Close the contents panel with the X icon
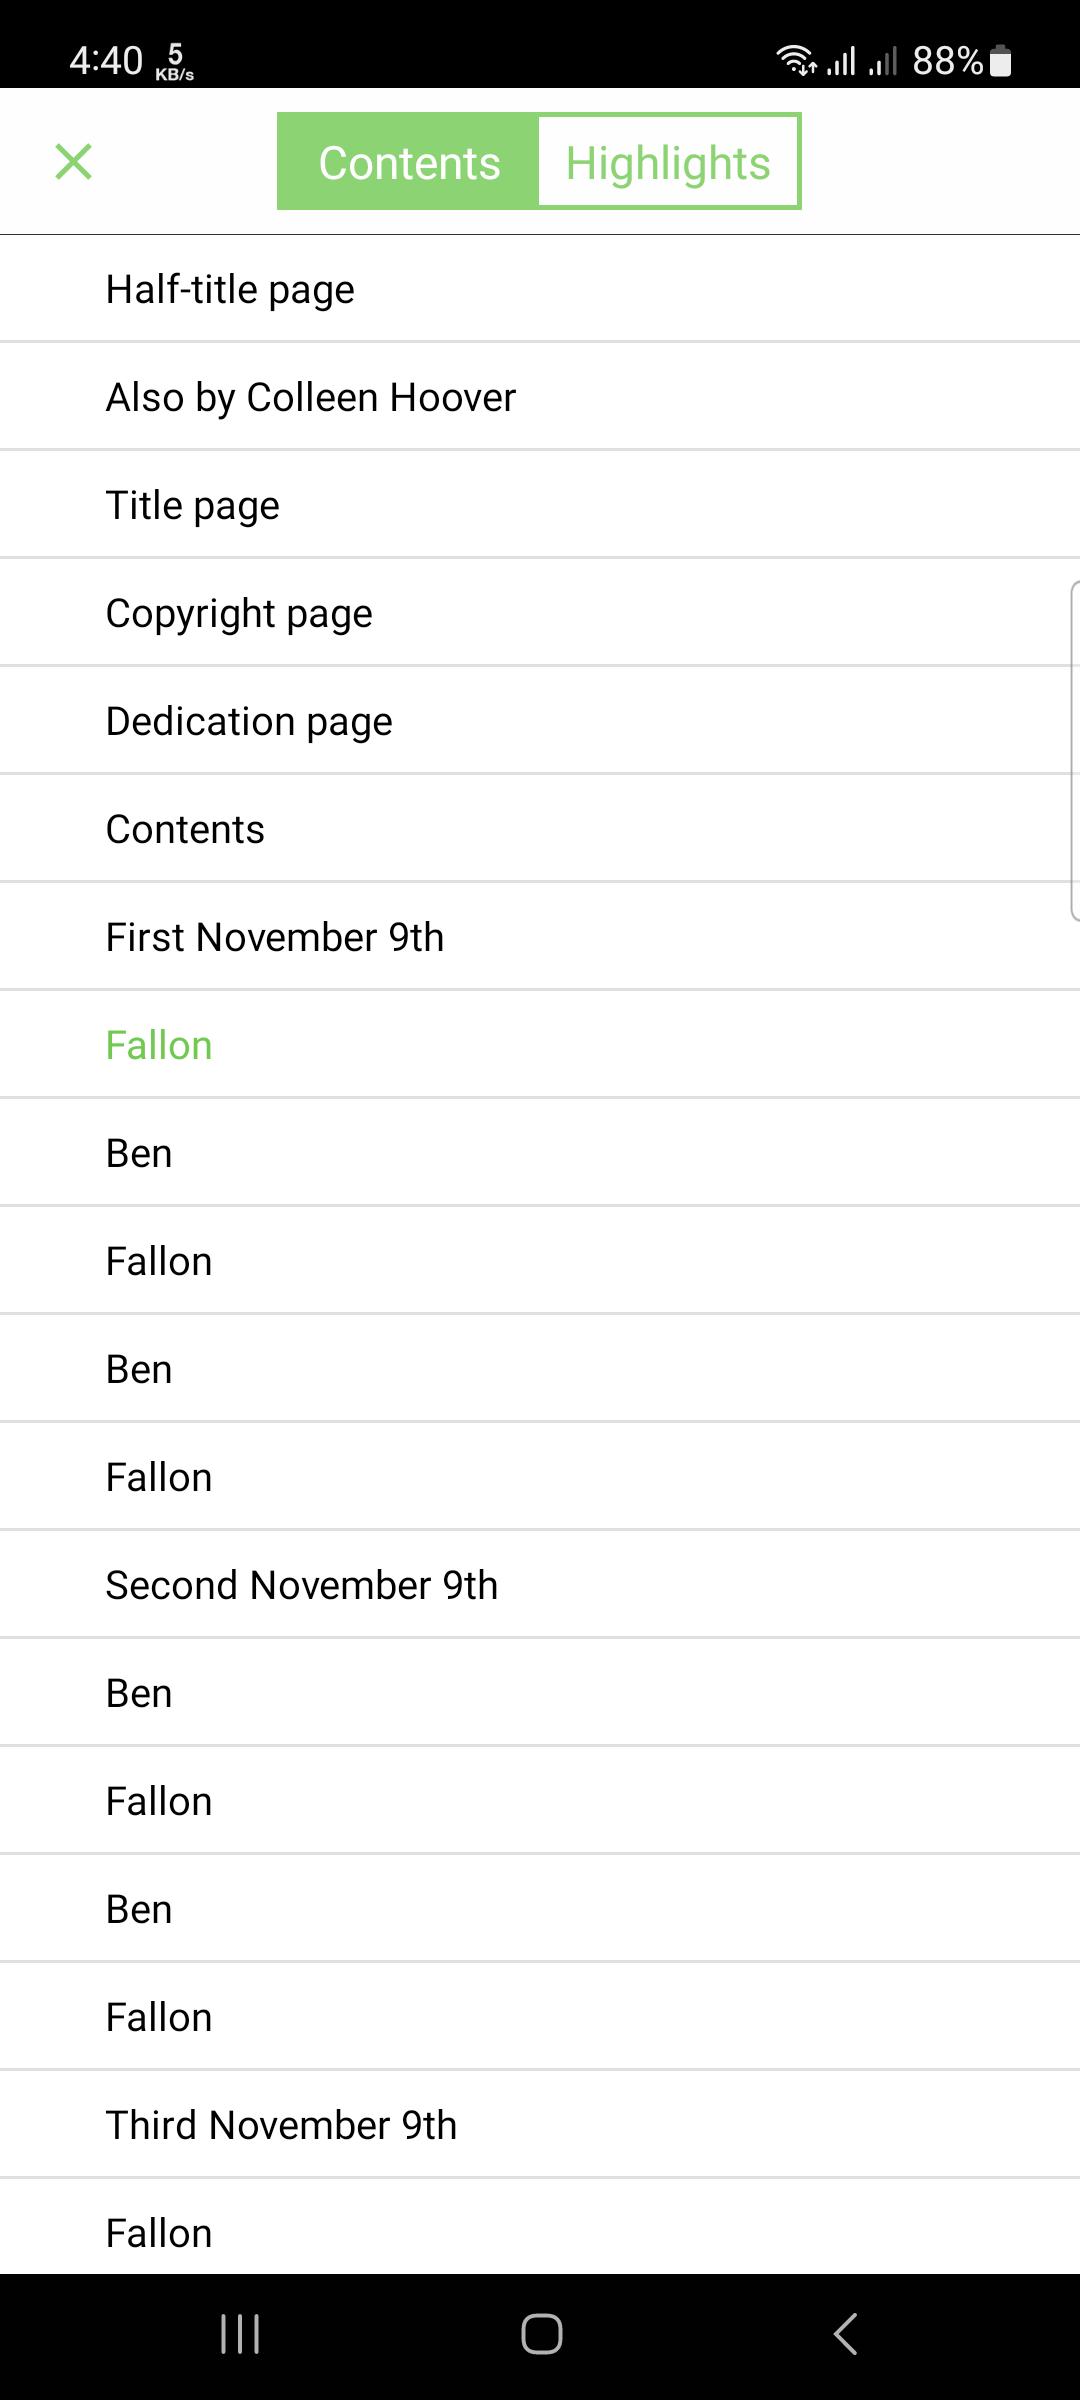The image size is (1080, 2400). click(73, 161)
